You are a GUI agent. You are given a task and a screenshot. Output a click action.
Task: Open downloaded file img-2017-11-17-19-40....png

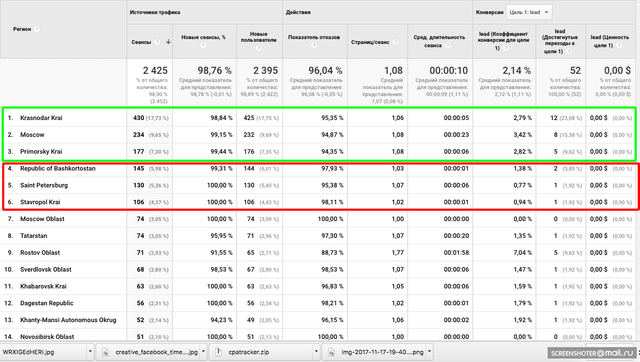click(382, 352)
